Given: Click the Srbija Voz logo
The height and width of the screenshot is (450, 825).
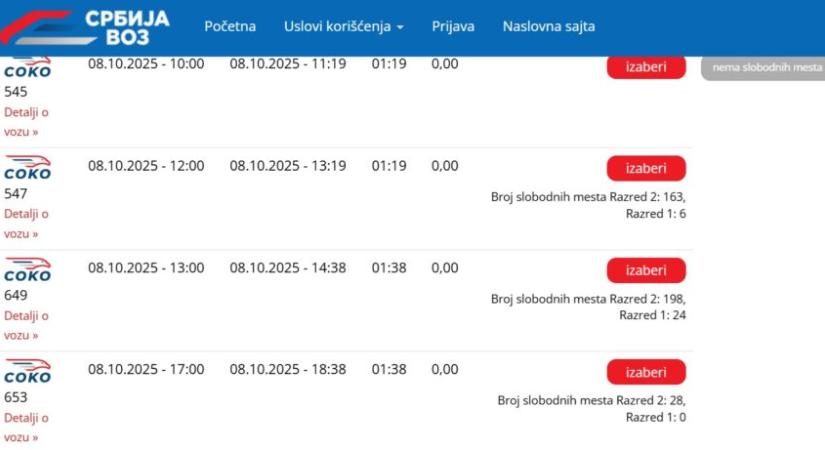Looking at the screenshot, I should (x=90, y=27).
